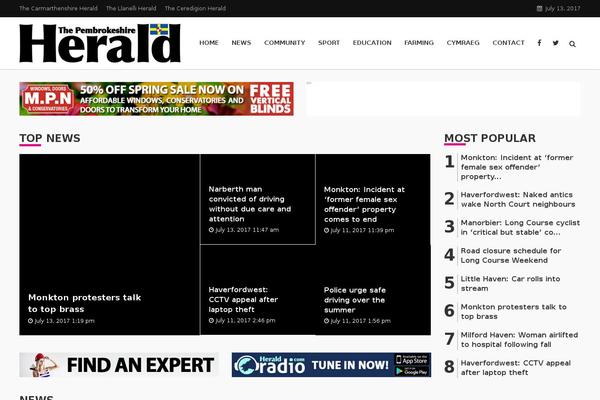
Task: Open the FARMING menu item
Action: tap(419, 43)
